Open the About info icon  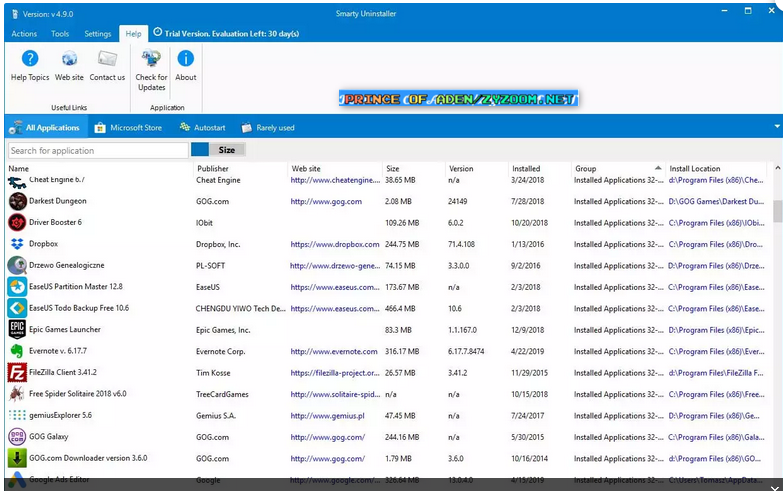(x=185, y=59)
